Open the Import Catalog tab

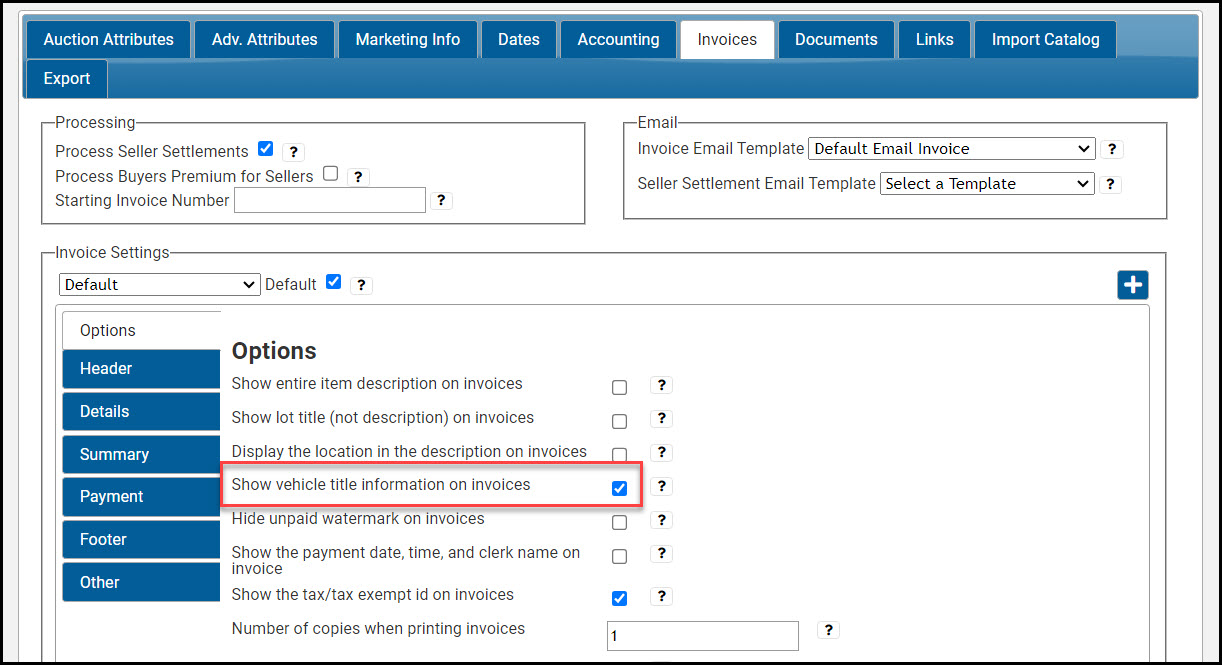[x=1045, y=40]
